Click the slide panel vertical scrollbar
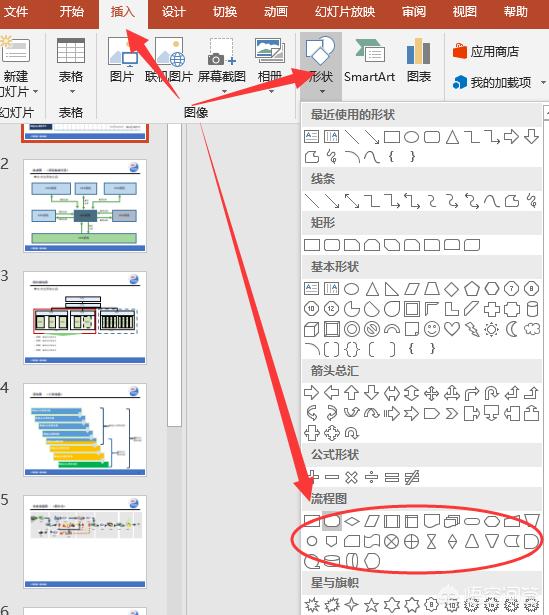 174,275
